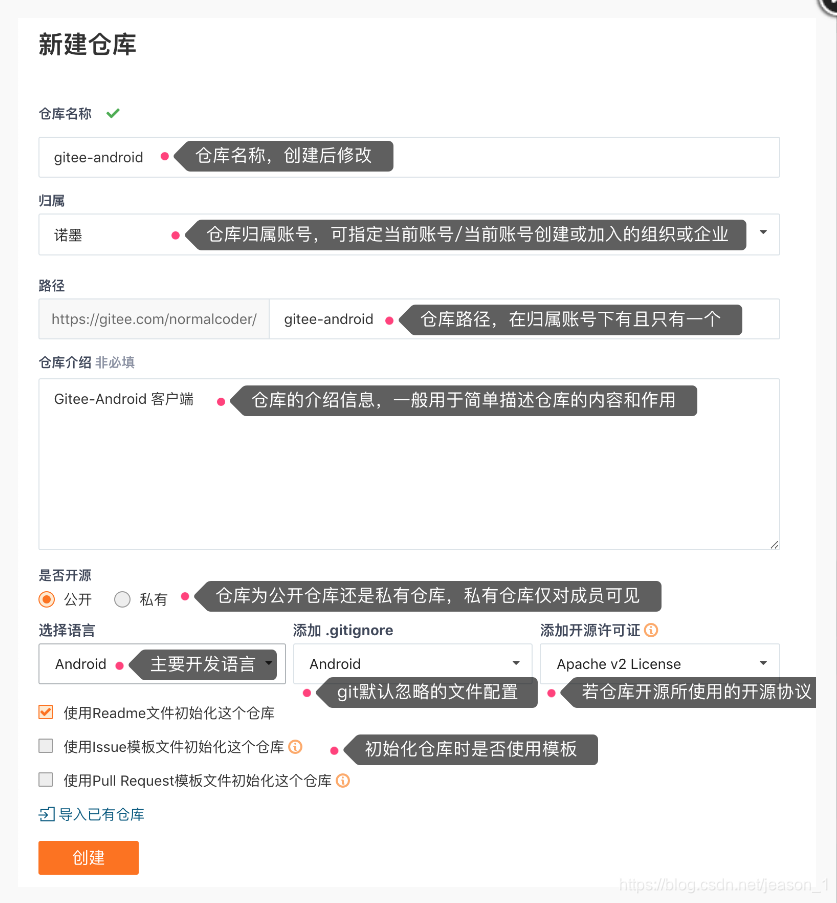Check 使用Pull Request模板文件 option

point(46,780)
